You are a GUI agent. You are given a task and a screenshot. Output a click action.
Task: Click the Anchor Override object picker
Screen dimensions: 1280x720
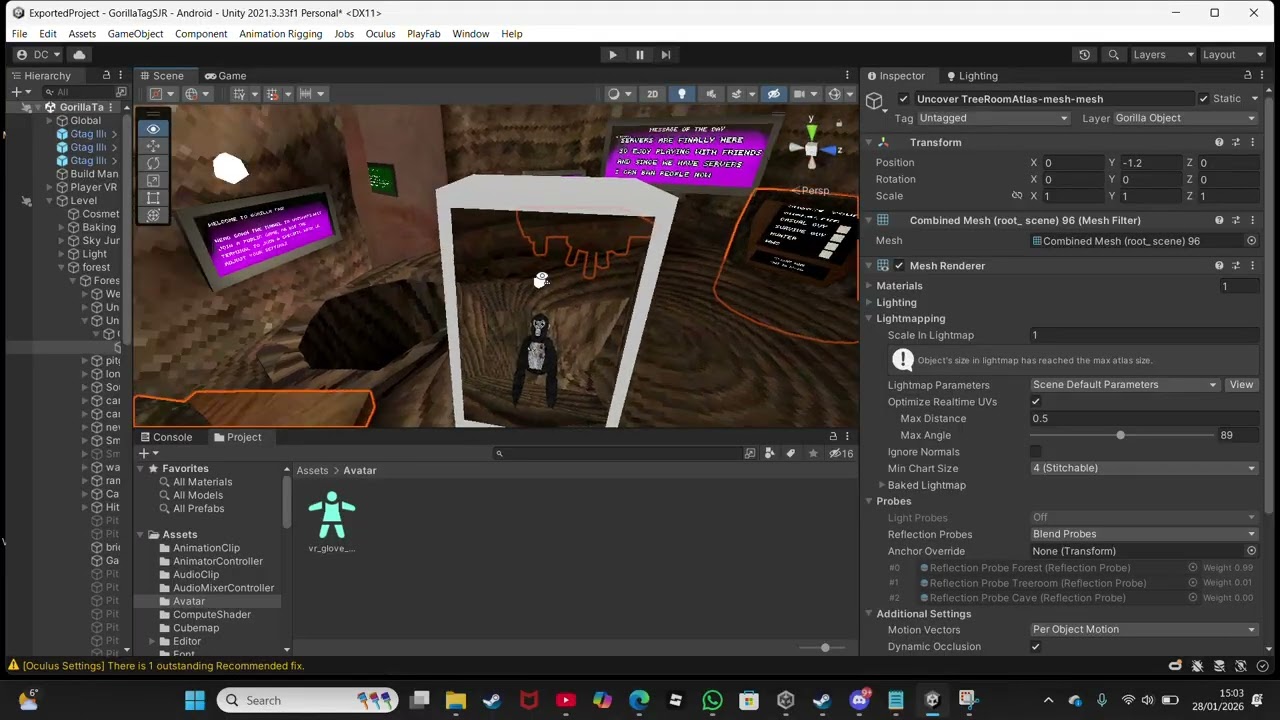[x=1251, y=551]
